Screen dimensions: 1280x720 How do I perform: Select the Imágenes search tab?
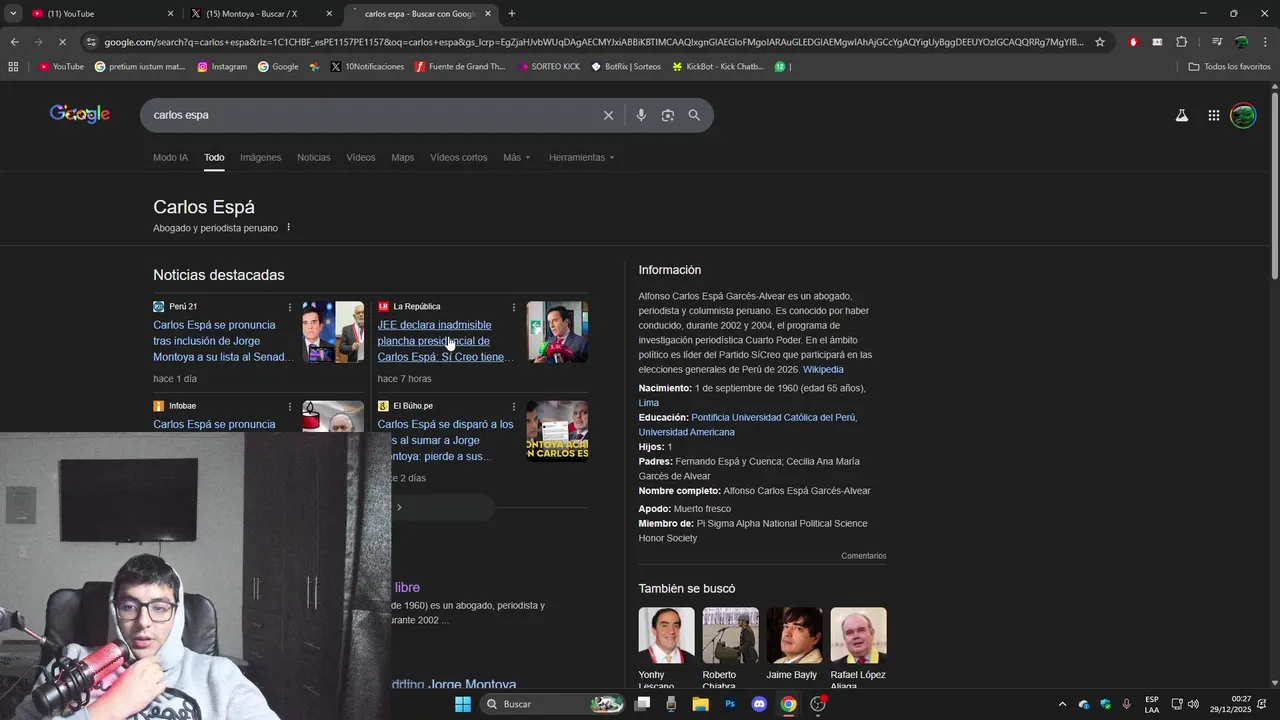(x=260, y=158)
